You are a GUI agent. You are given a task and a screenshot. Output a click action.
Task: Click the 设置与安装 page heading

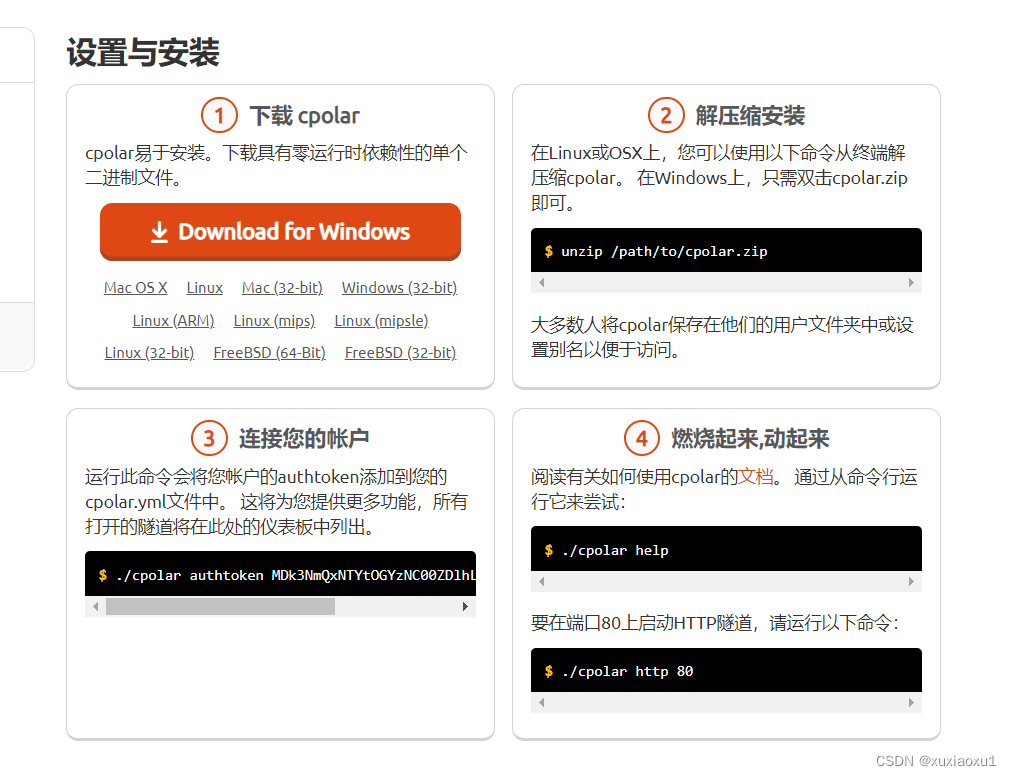143,52
